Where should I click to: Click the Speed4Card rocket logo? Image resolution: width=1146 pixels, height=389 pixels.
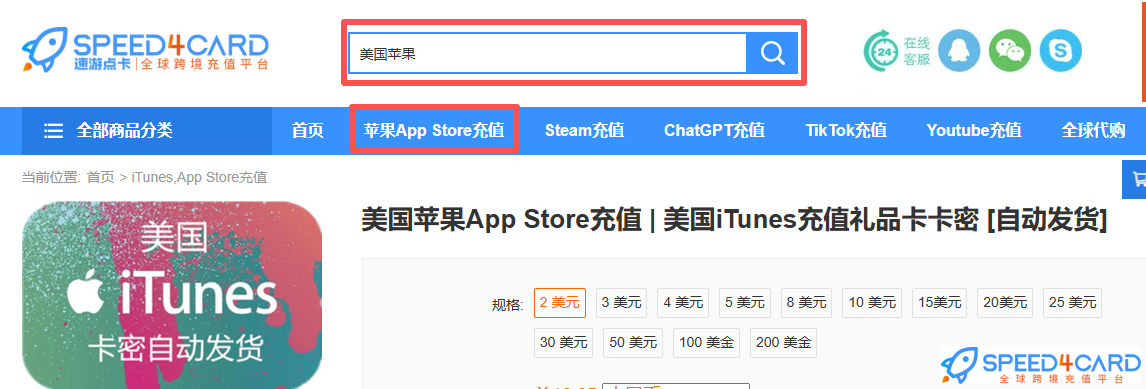(x=145, y=50)
